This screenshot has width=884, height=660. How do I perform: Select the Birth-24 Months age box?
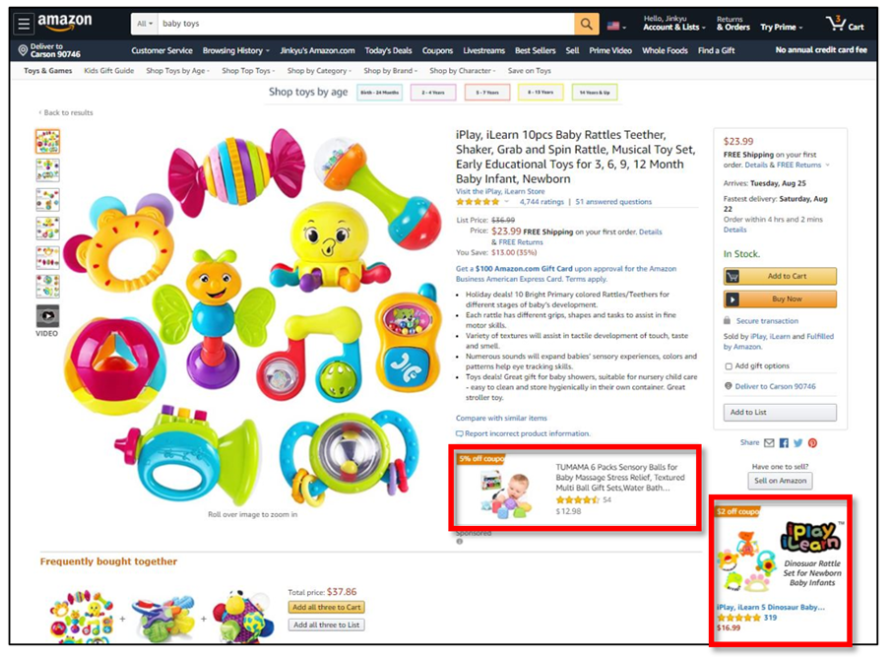pos(379,92)
